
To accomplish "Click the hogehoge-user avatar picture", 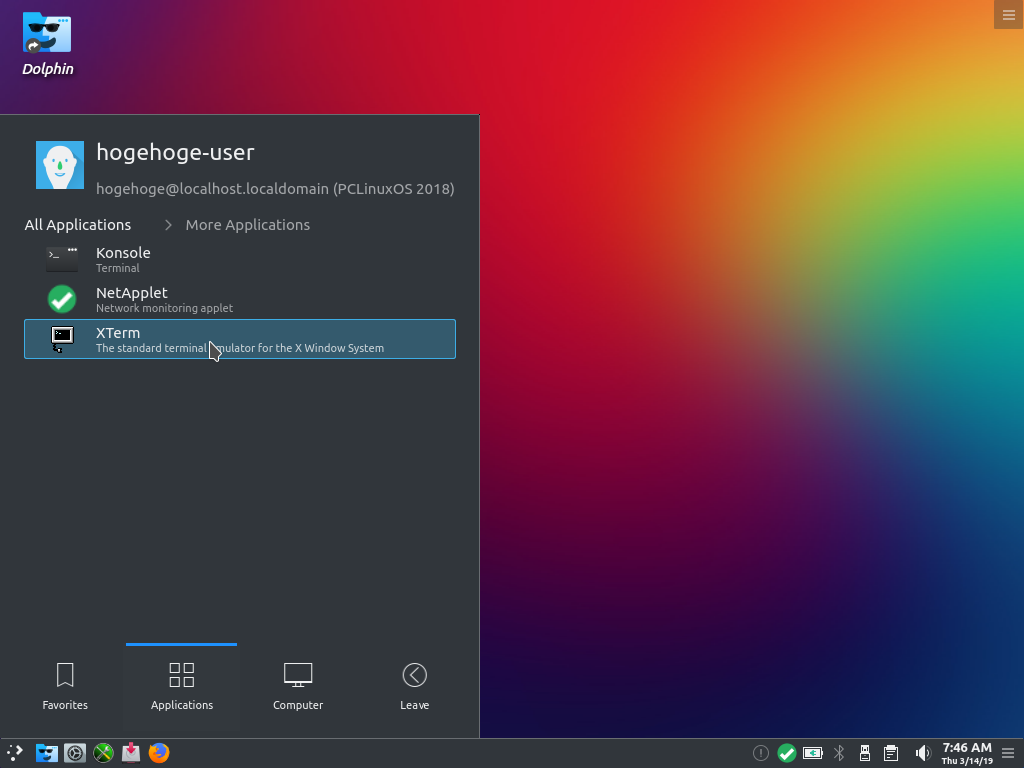I will pyautogui.click(x=59, y=165).
